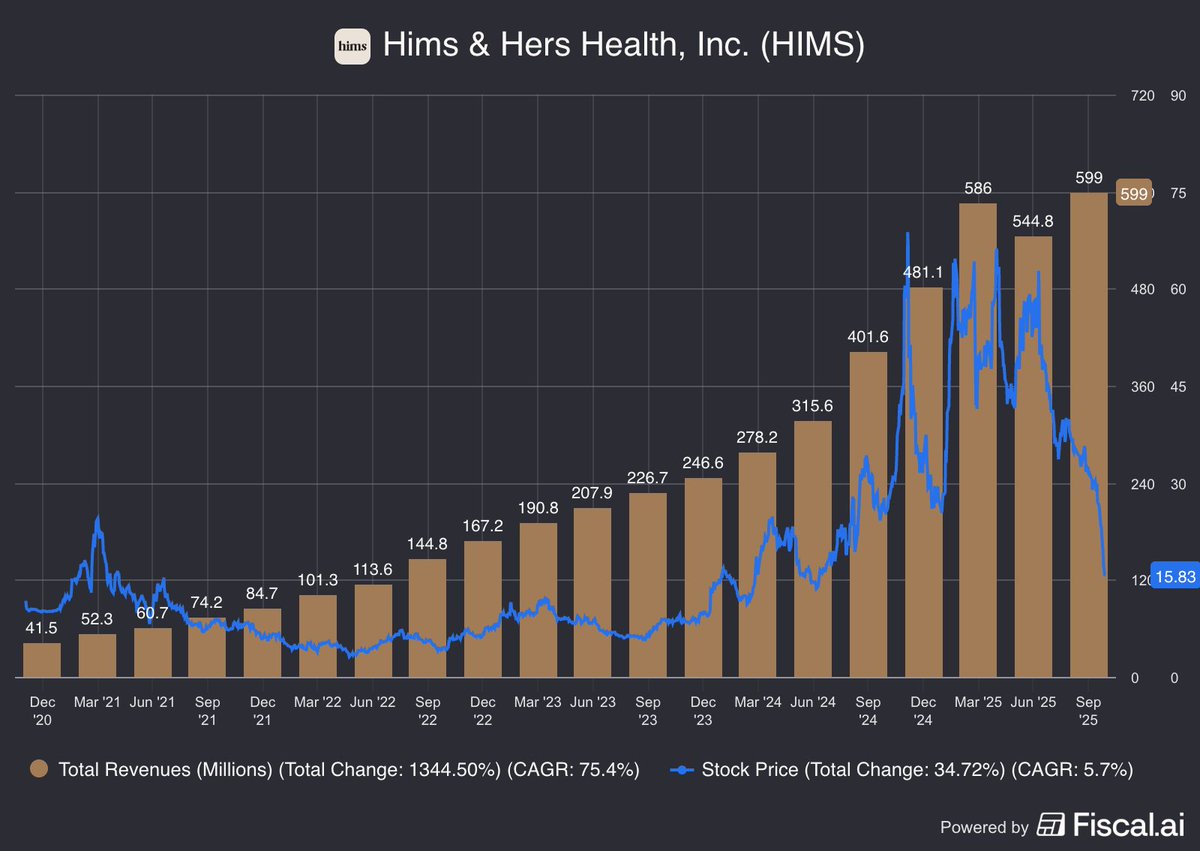Select the bar labeled 481.1

point(923,484)
